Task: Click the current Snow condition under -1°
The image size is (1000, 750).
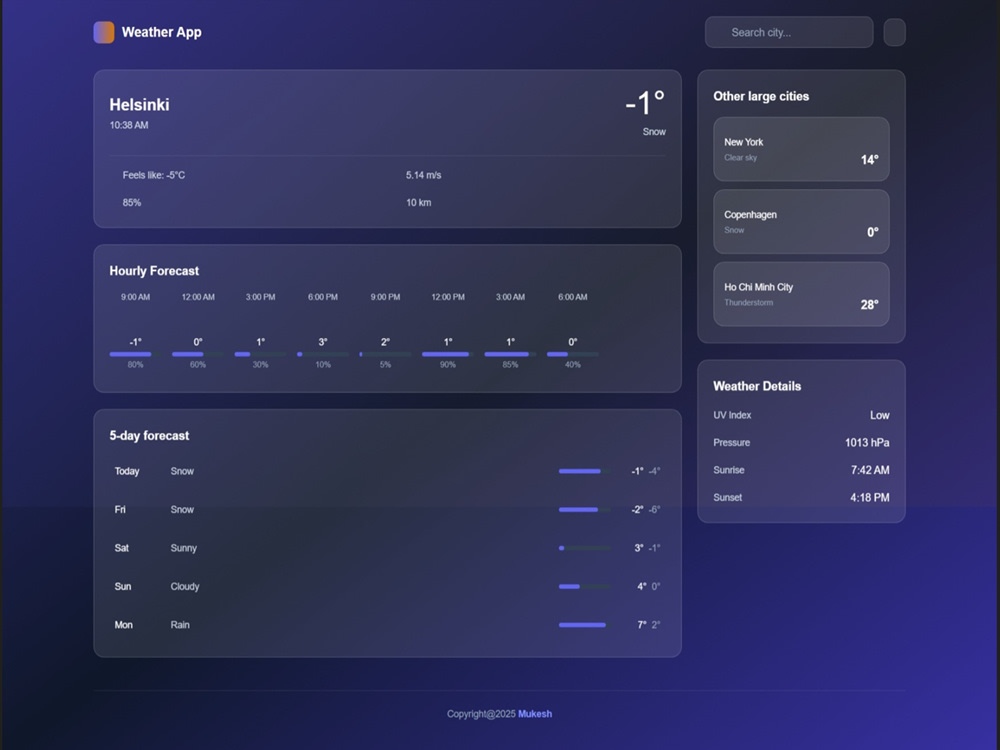Action: click(x=654, y=132)
